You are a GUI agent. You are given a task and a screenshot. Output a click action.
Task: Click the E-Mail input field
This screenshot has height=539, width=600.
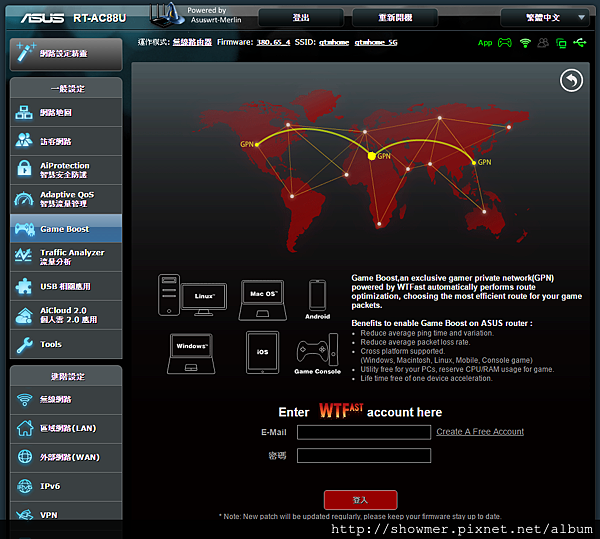(x=364, y=432)
